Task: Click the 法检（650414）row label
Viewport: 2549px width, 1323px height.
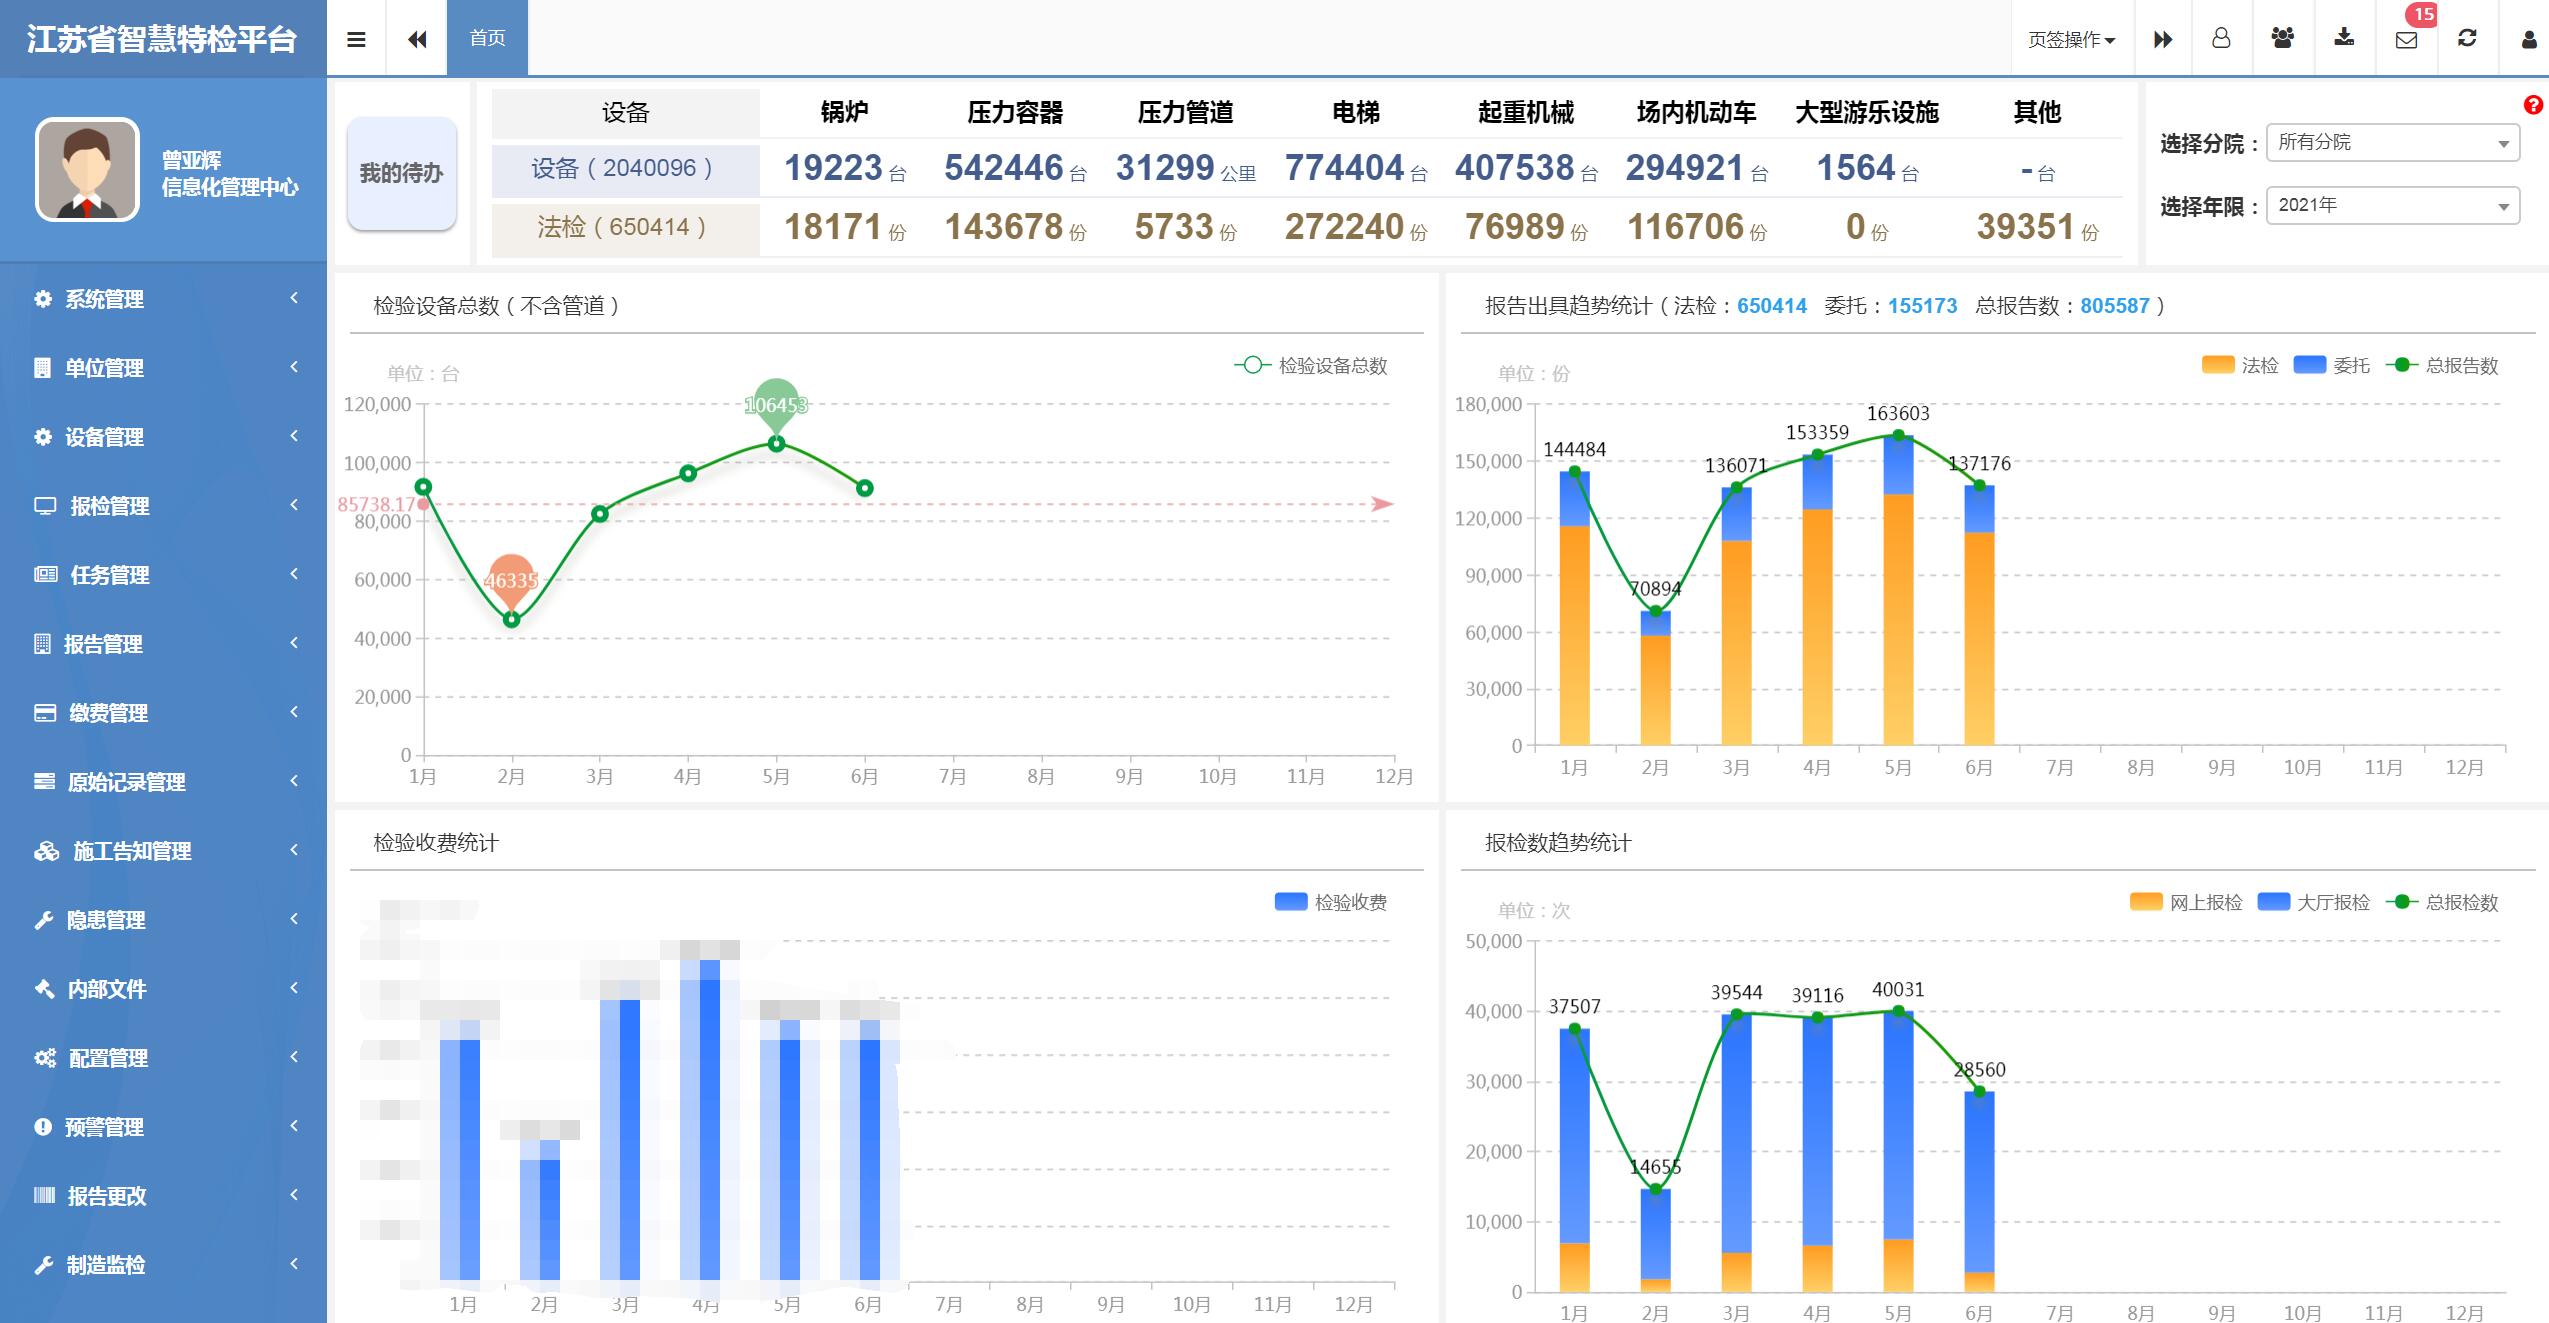Action: 625,228
